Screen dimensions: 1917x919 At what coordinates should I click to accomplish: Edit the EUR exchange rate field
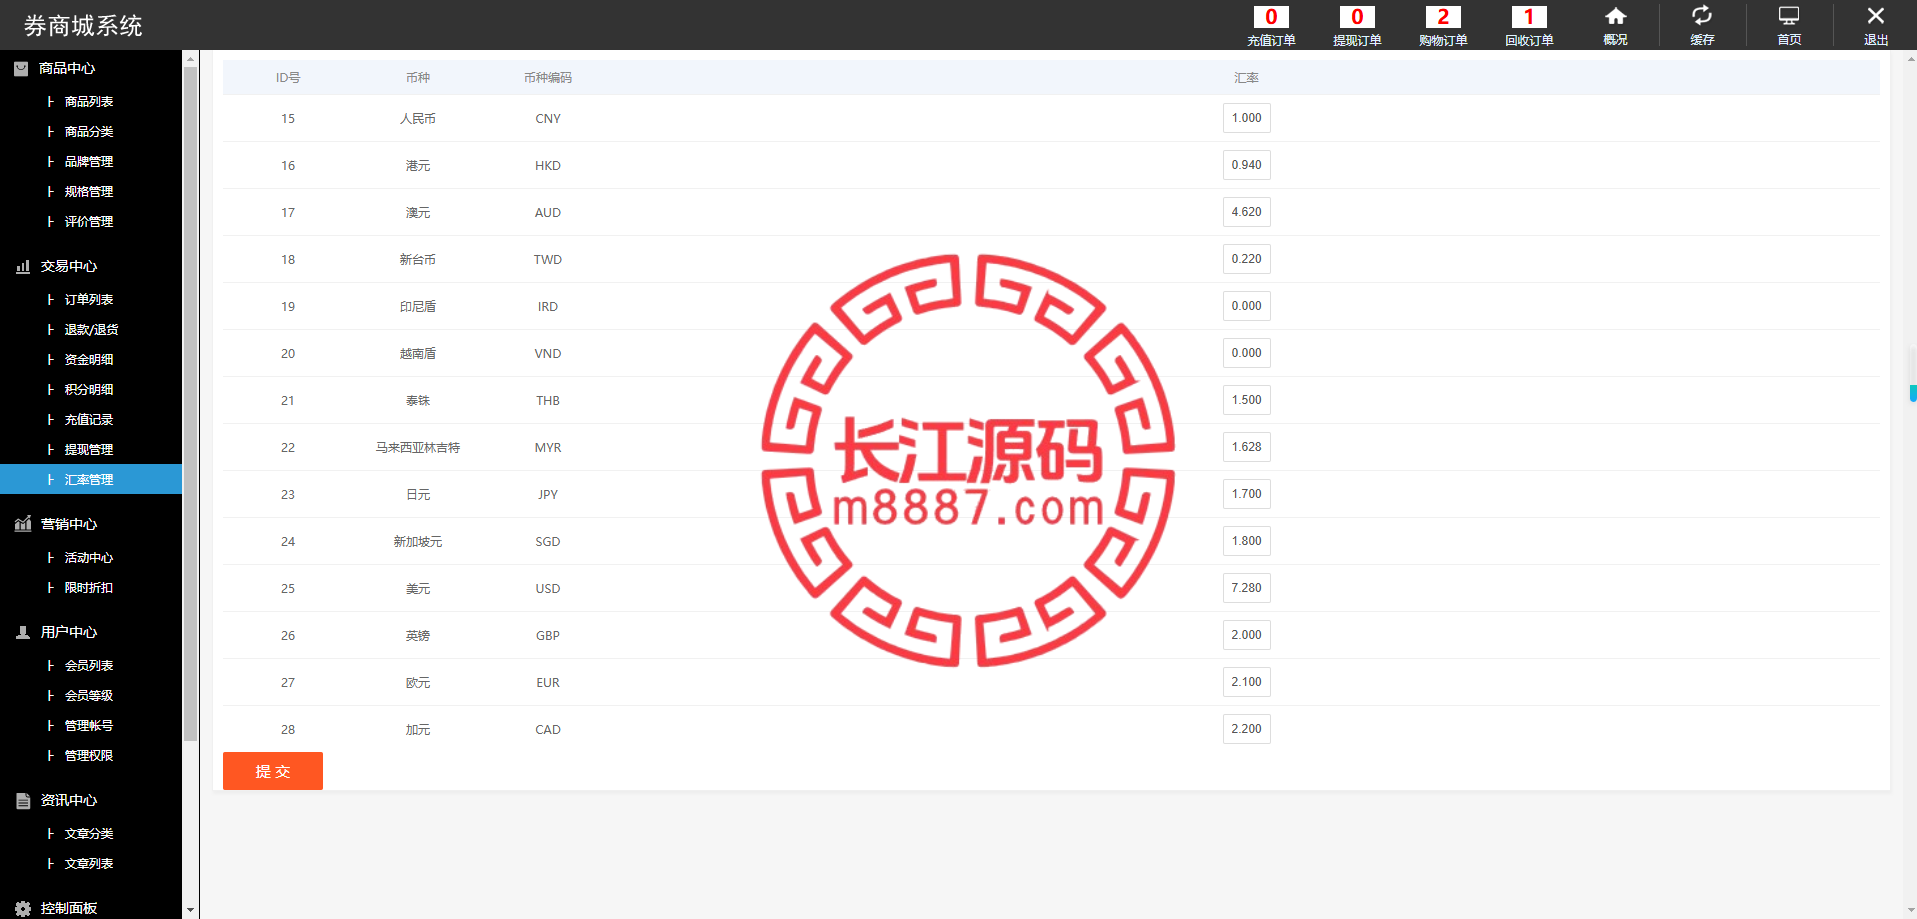[1247, 682]
